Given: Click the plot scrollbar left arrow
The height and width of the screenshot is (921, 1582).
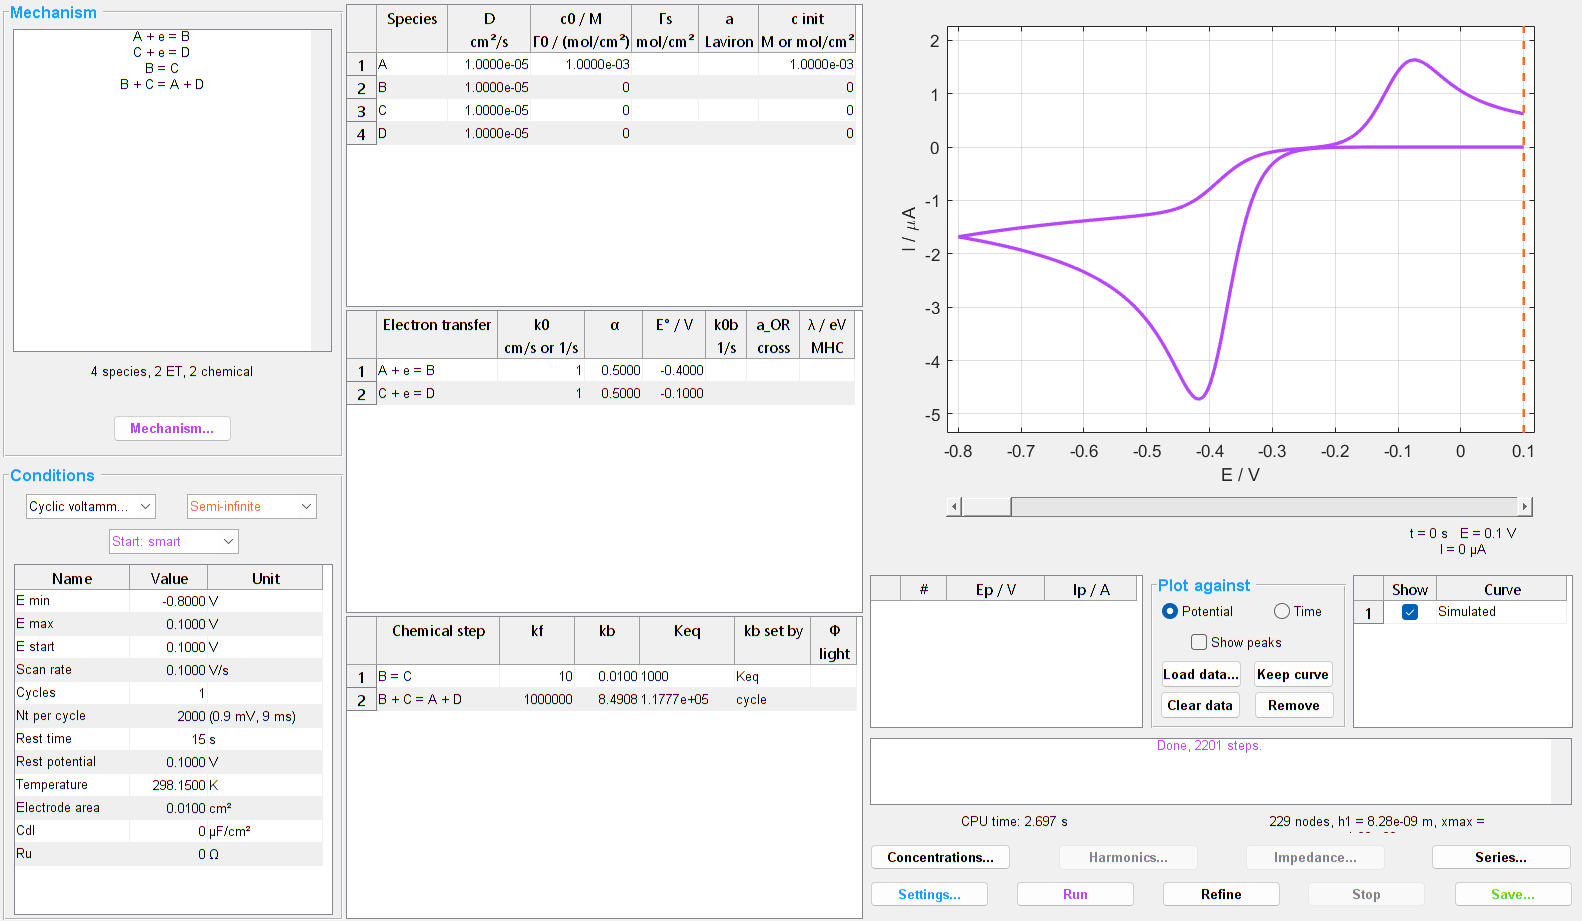Looking at the screenshot, I should (x=955, y=507).
